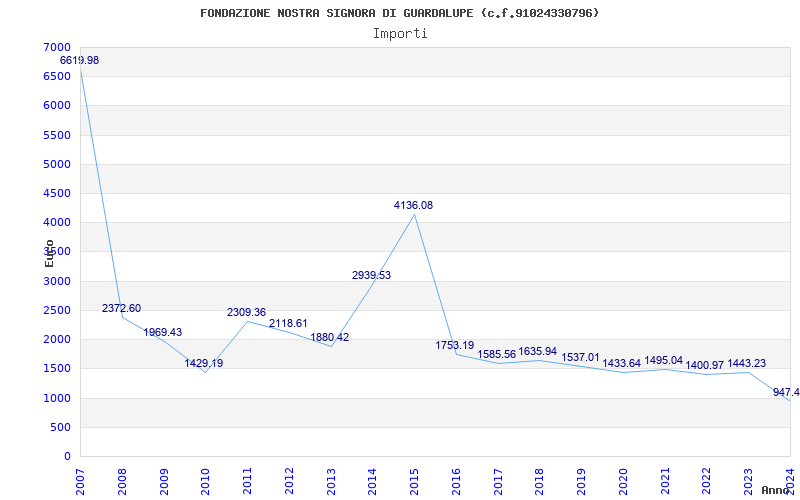Click the x-axis year 2010
This screenshot has height=500, width=800.
point(205,482)
